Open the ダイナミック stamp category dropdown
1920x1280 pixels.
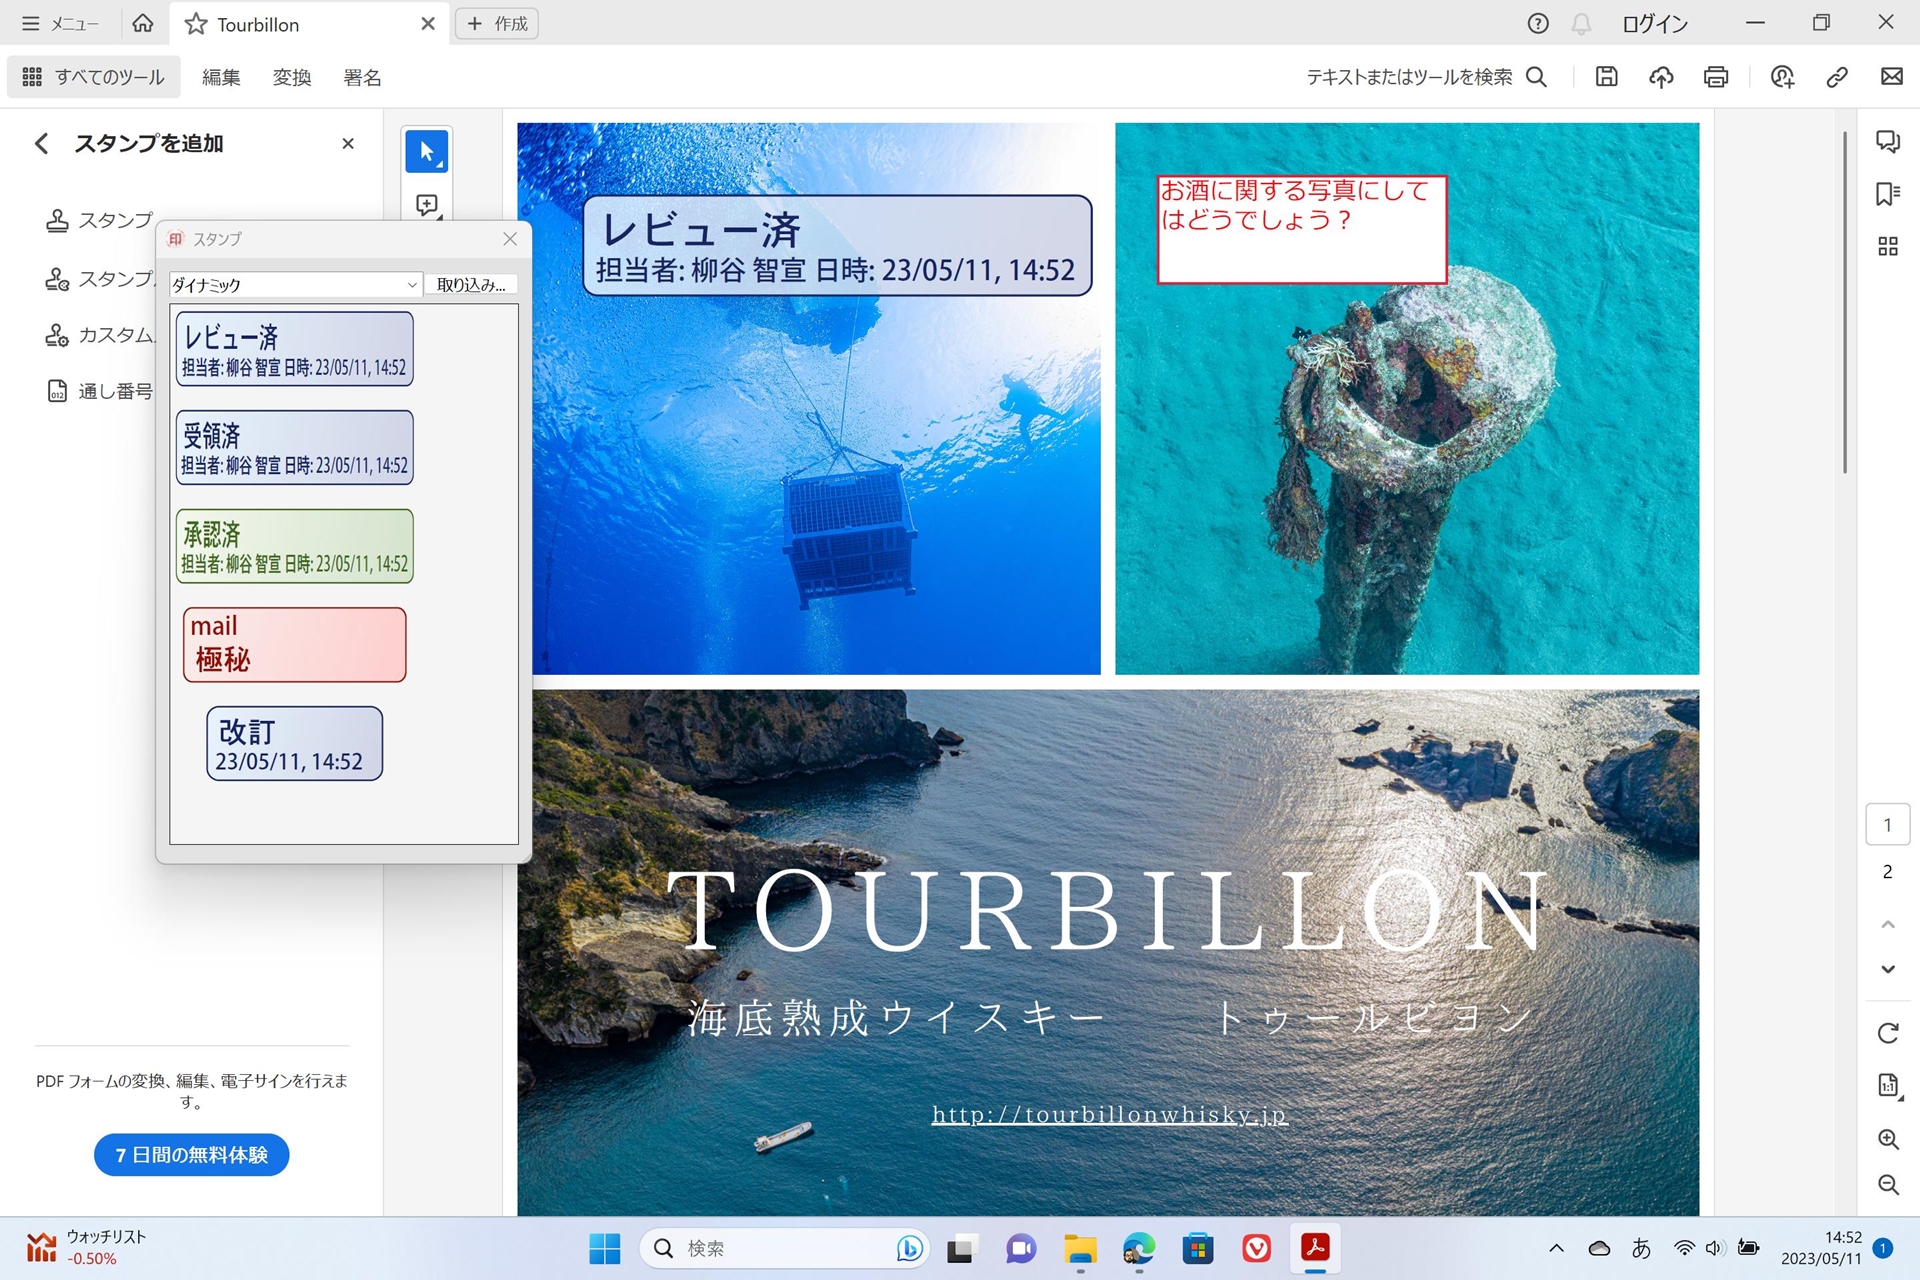pos(294,285)
